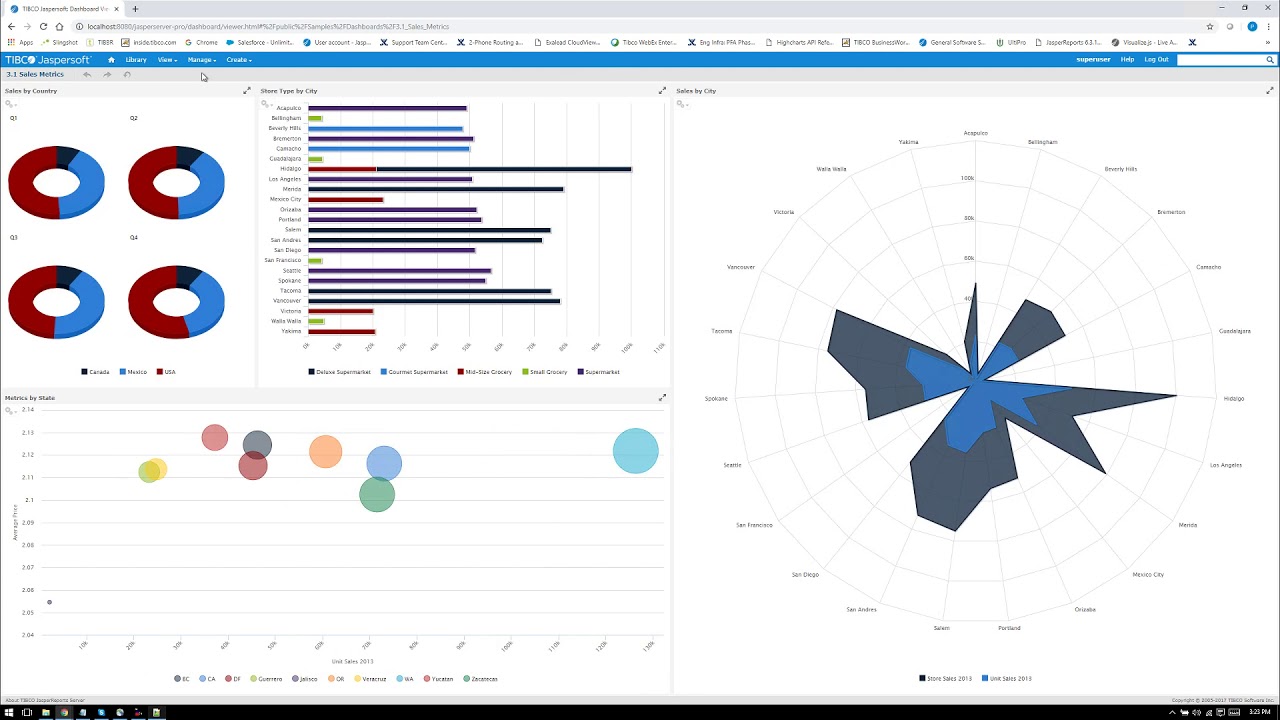Click the Help link in the header
Screen dimensions: 1280x720
tap(1127, 60)
